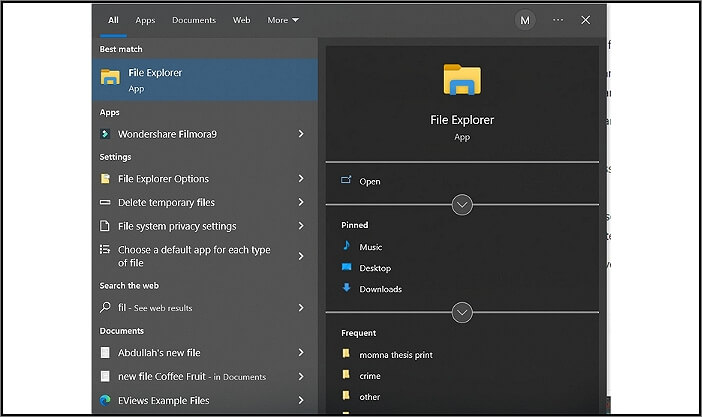
Task: Click Open in the File Explorer panel
Action: coord(370,182)
